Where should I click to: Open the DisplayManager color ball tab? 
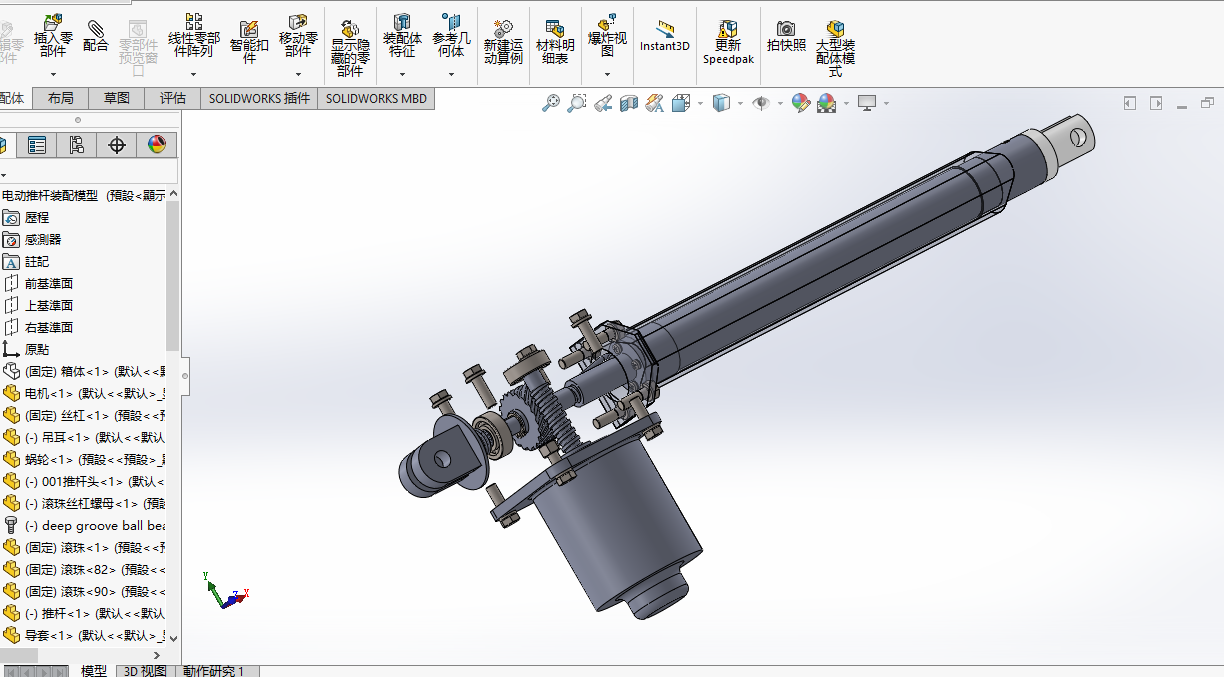(157, 145)
